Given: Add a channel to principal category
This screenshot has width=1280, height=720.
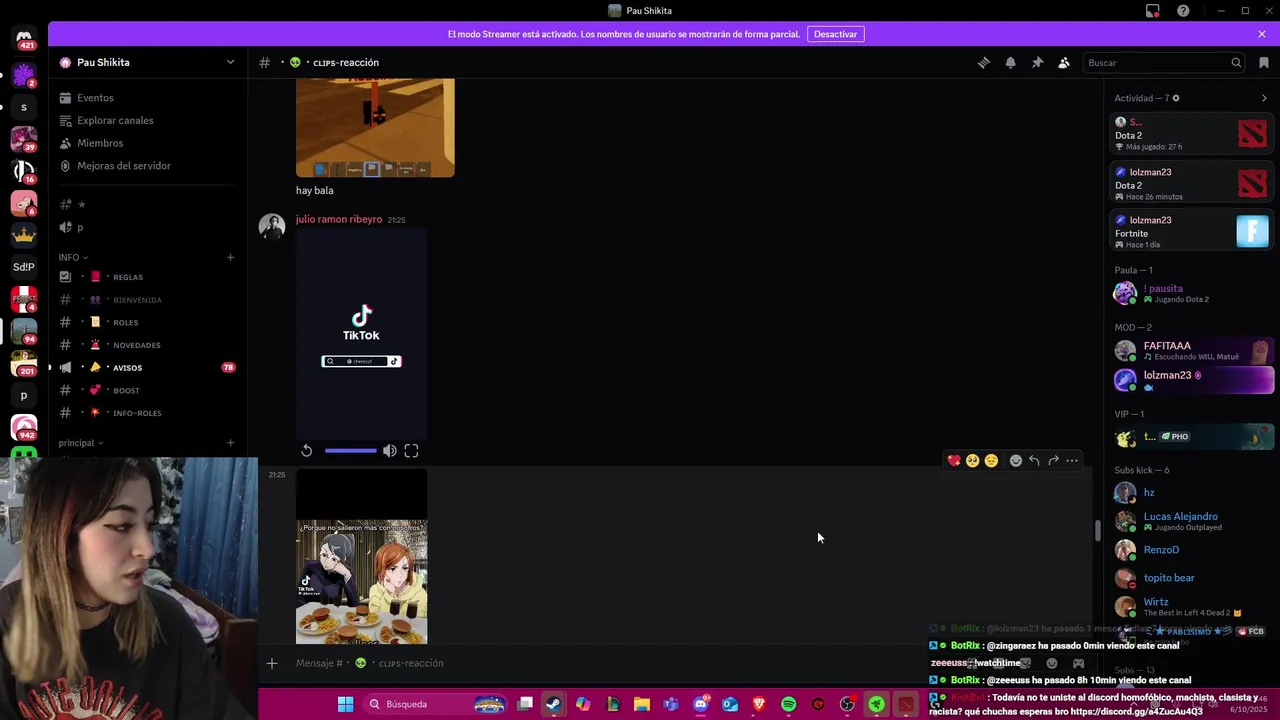Looking at the screenshot, I should pyautogui.click(x=230, y=443).
